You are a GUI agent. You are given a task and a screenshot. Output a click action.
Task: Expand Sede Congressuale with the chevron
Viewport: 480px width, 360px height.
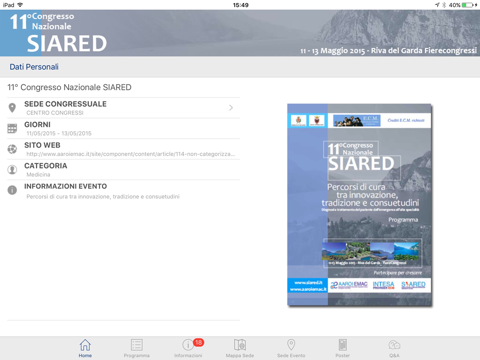coord(231,108)
